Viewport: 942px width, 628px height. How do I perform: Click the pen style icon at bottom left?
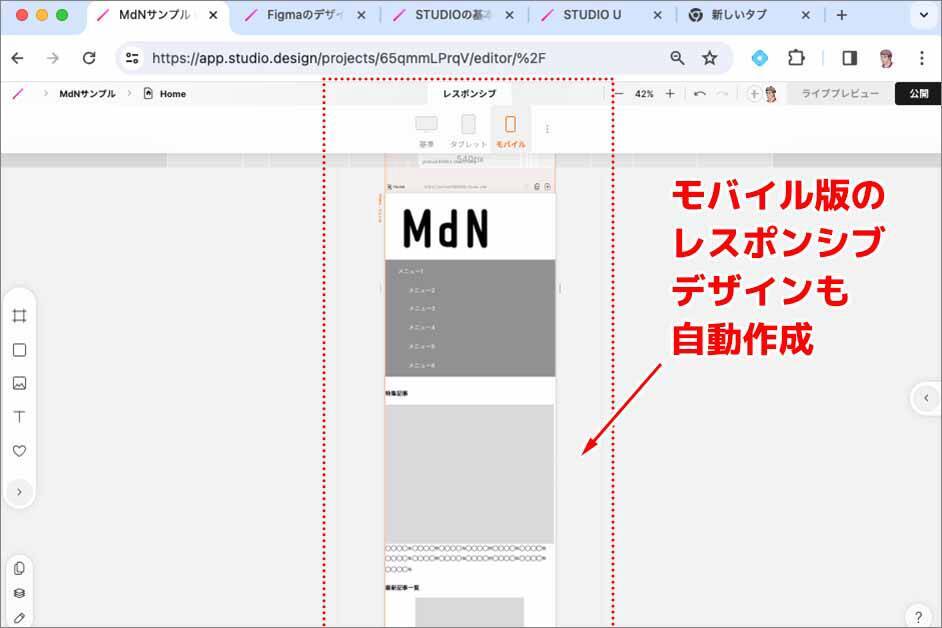click(19, 617)
